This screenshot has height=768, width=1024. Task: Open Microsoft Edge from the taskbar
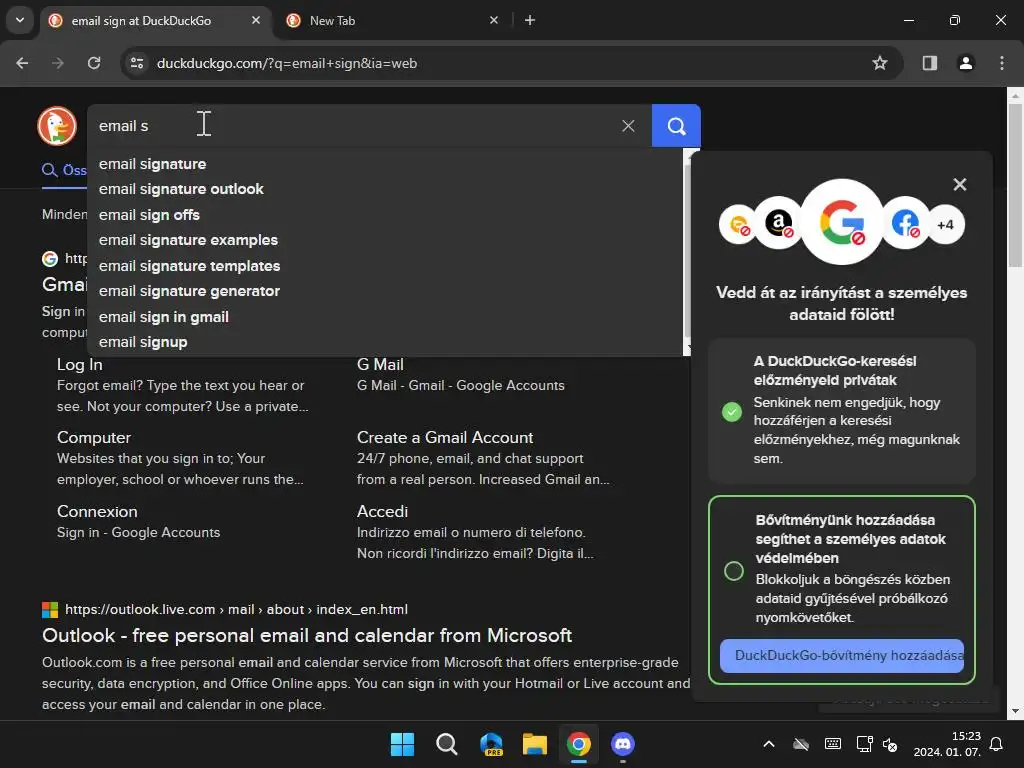pos(491,744)
